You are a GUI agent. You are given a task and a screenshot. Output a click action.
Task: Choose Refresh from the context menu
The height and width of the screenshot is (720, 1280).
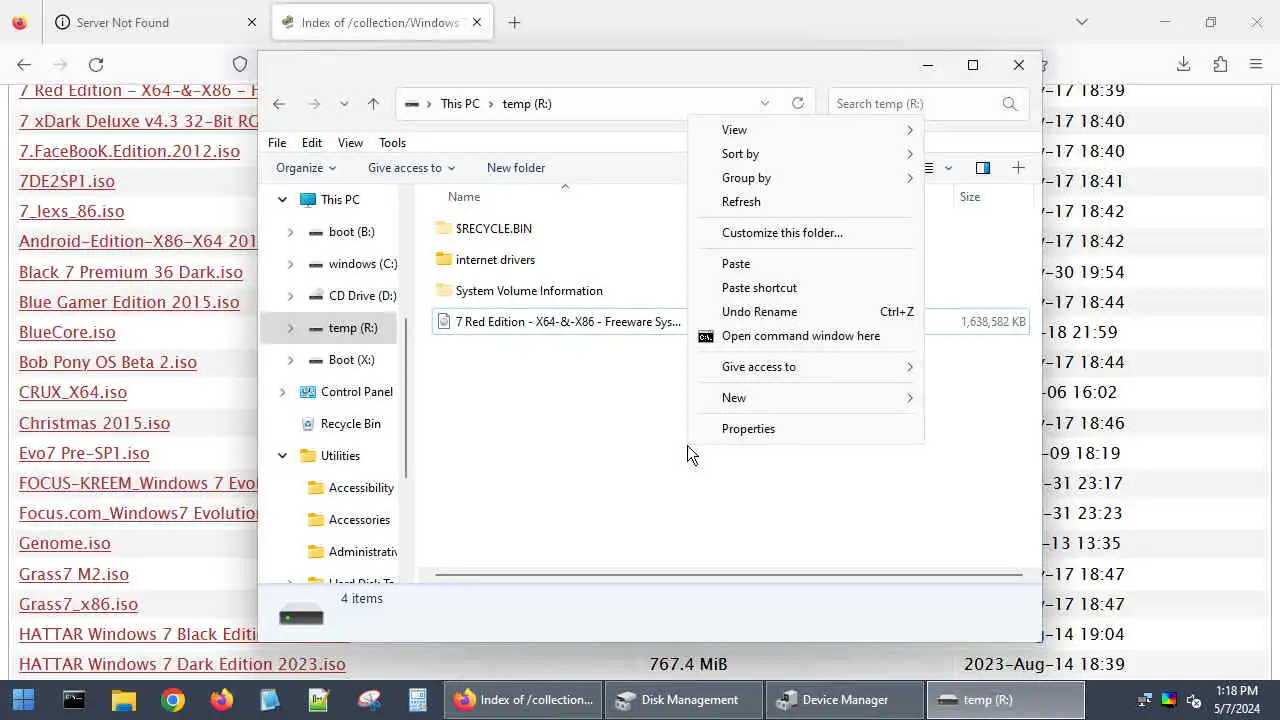tap(806, 202)
